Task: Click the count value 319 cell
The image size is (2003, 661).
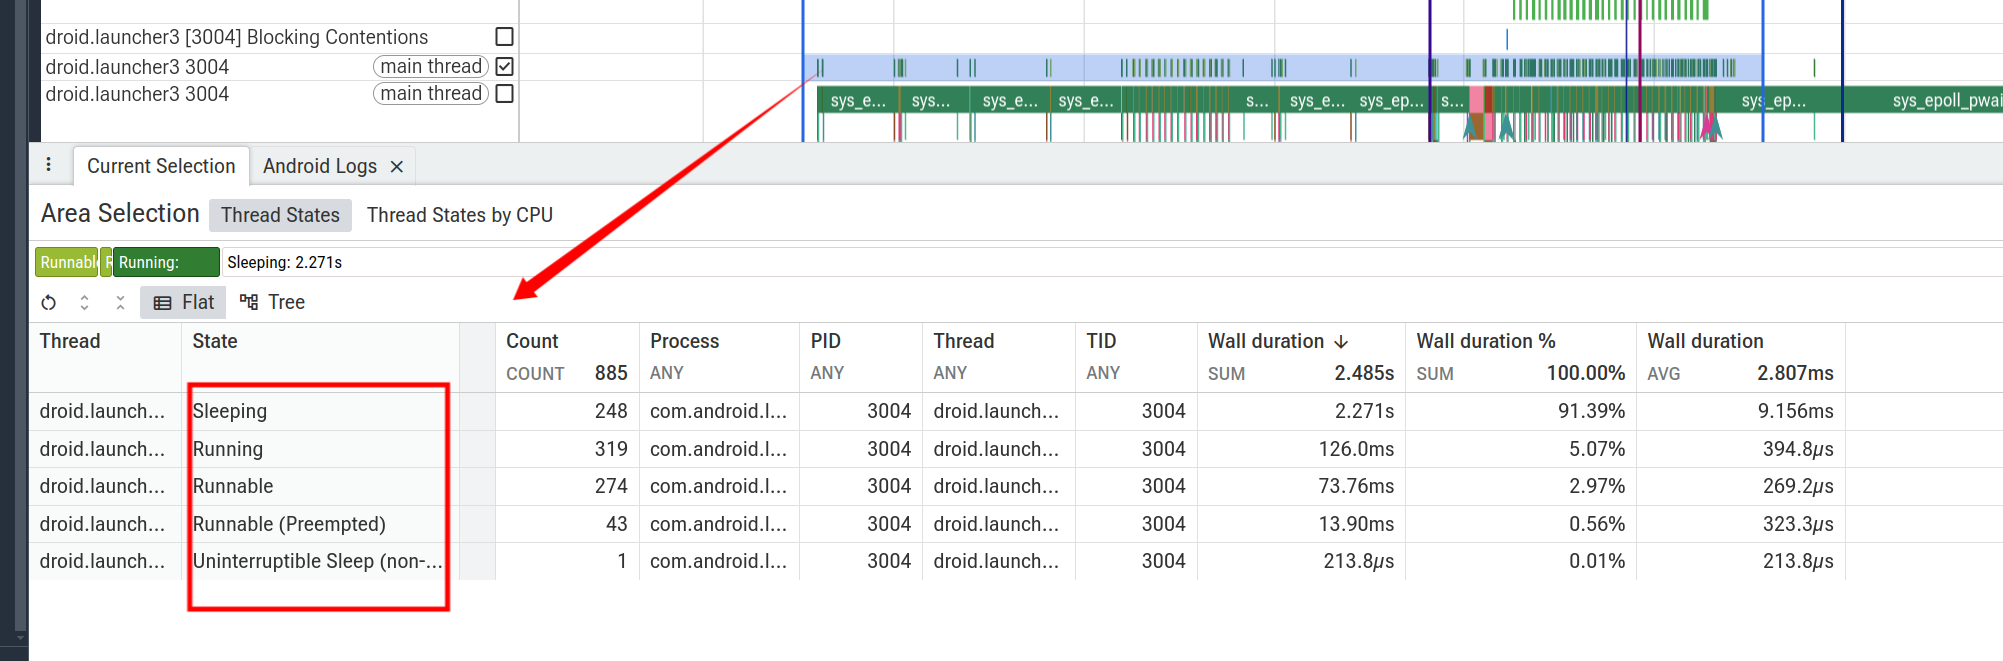Action: (x=567, y=449)
